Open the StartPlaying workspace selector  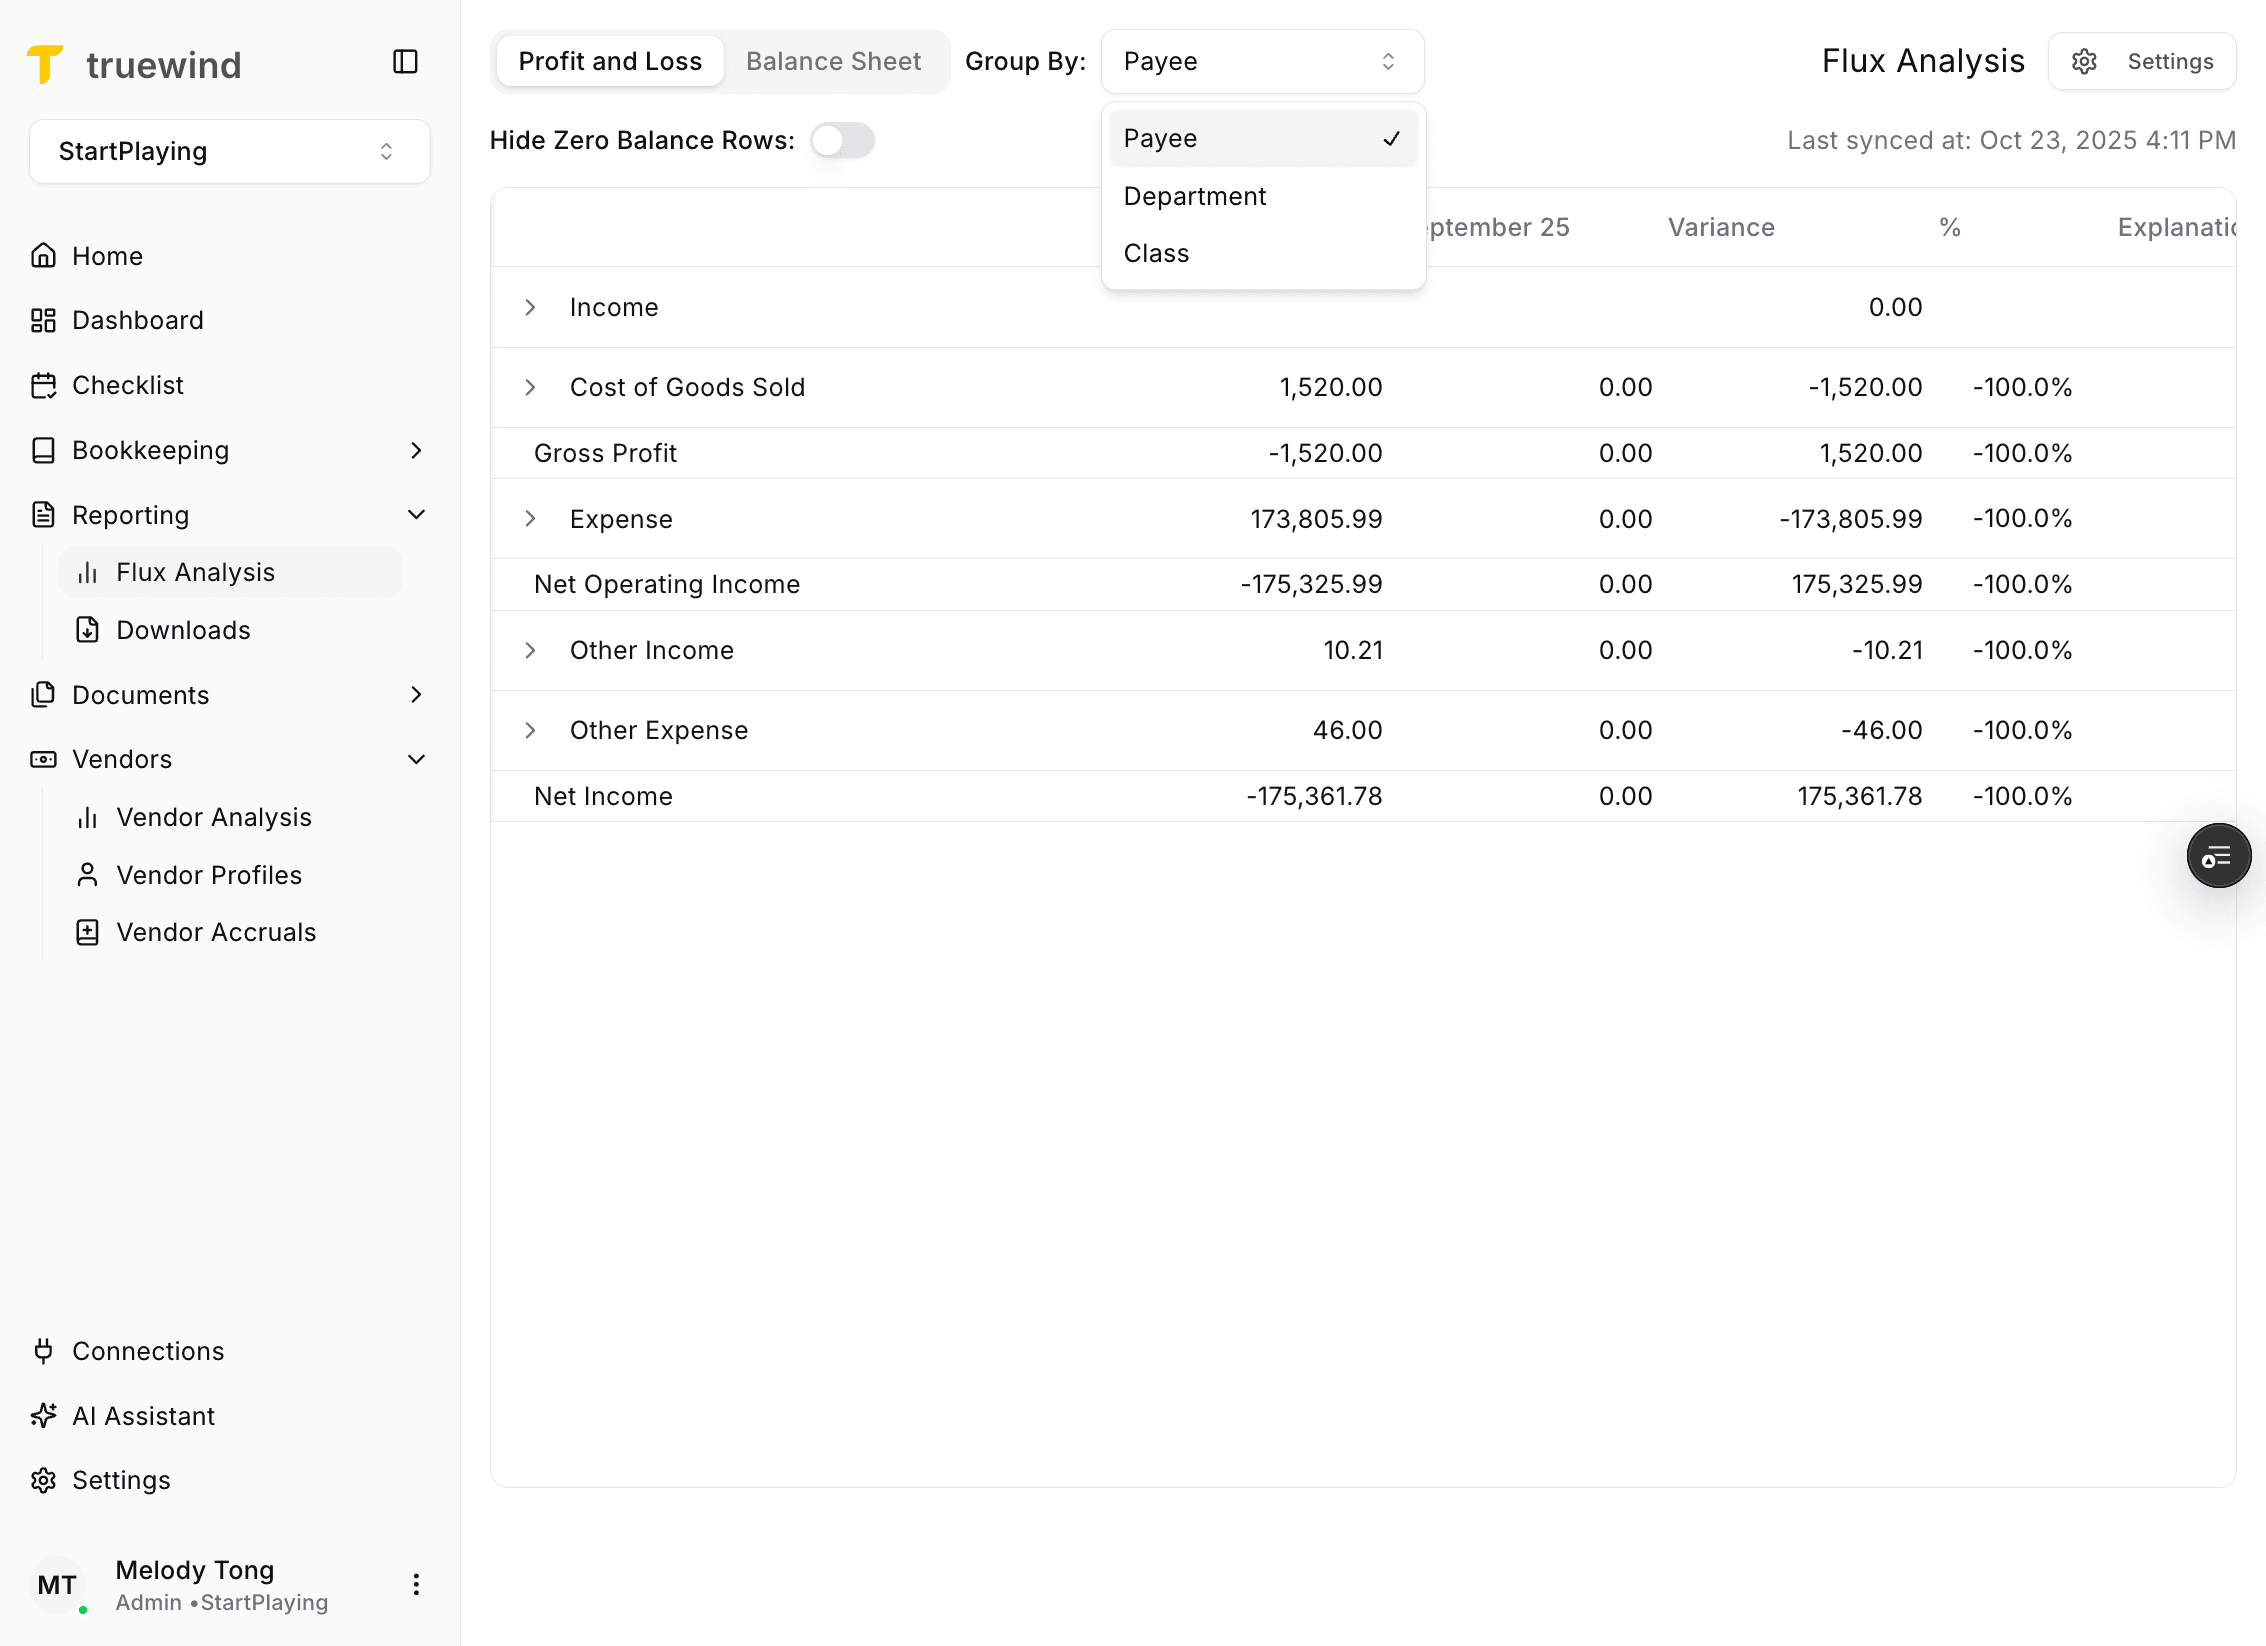(228, 151)
